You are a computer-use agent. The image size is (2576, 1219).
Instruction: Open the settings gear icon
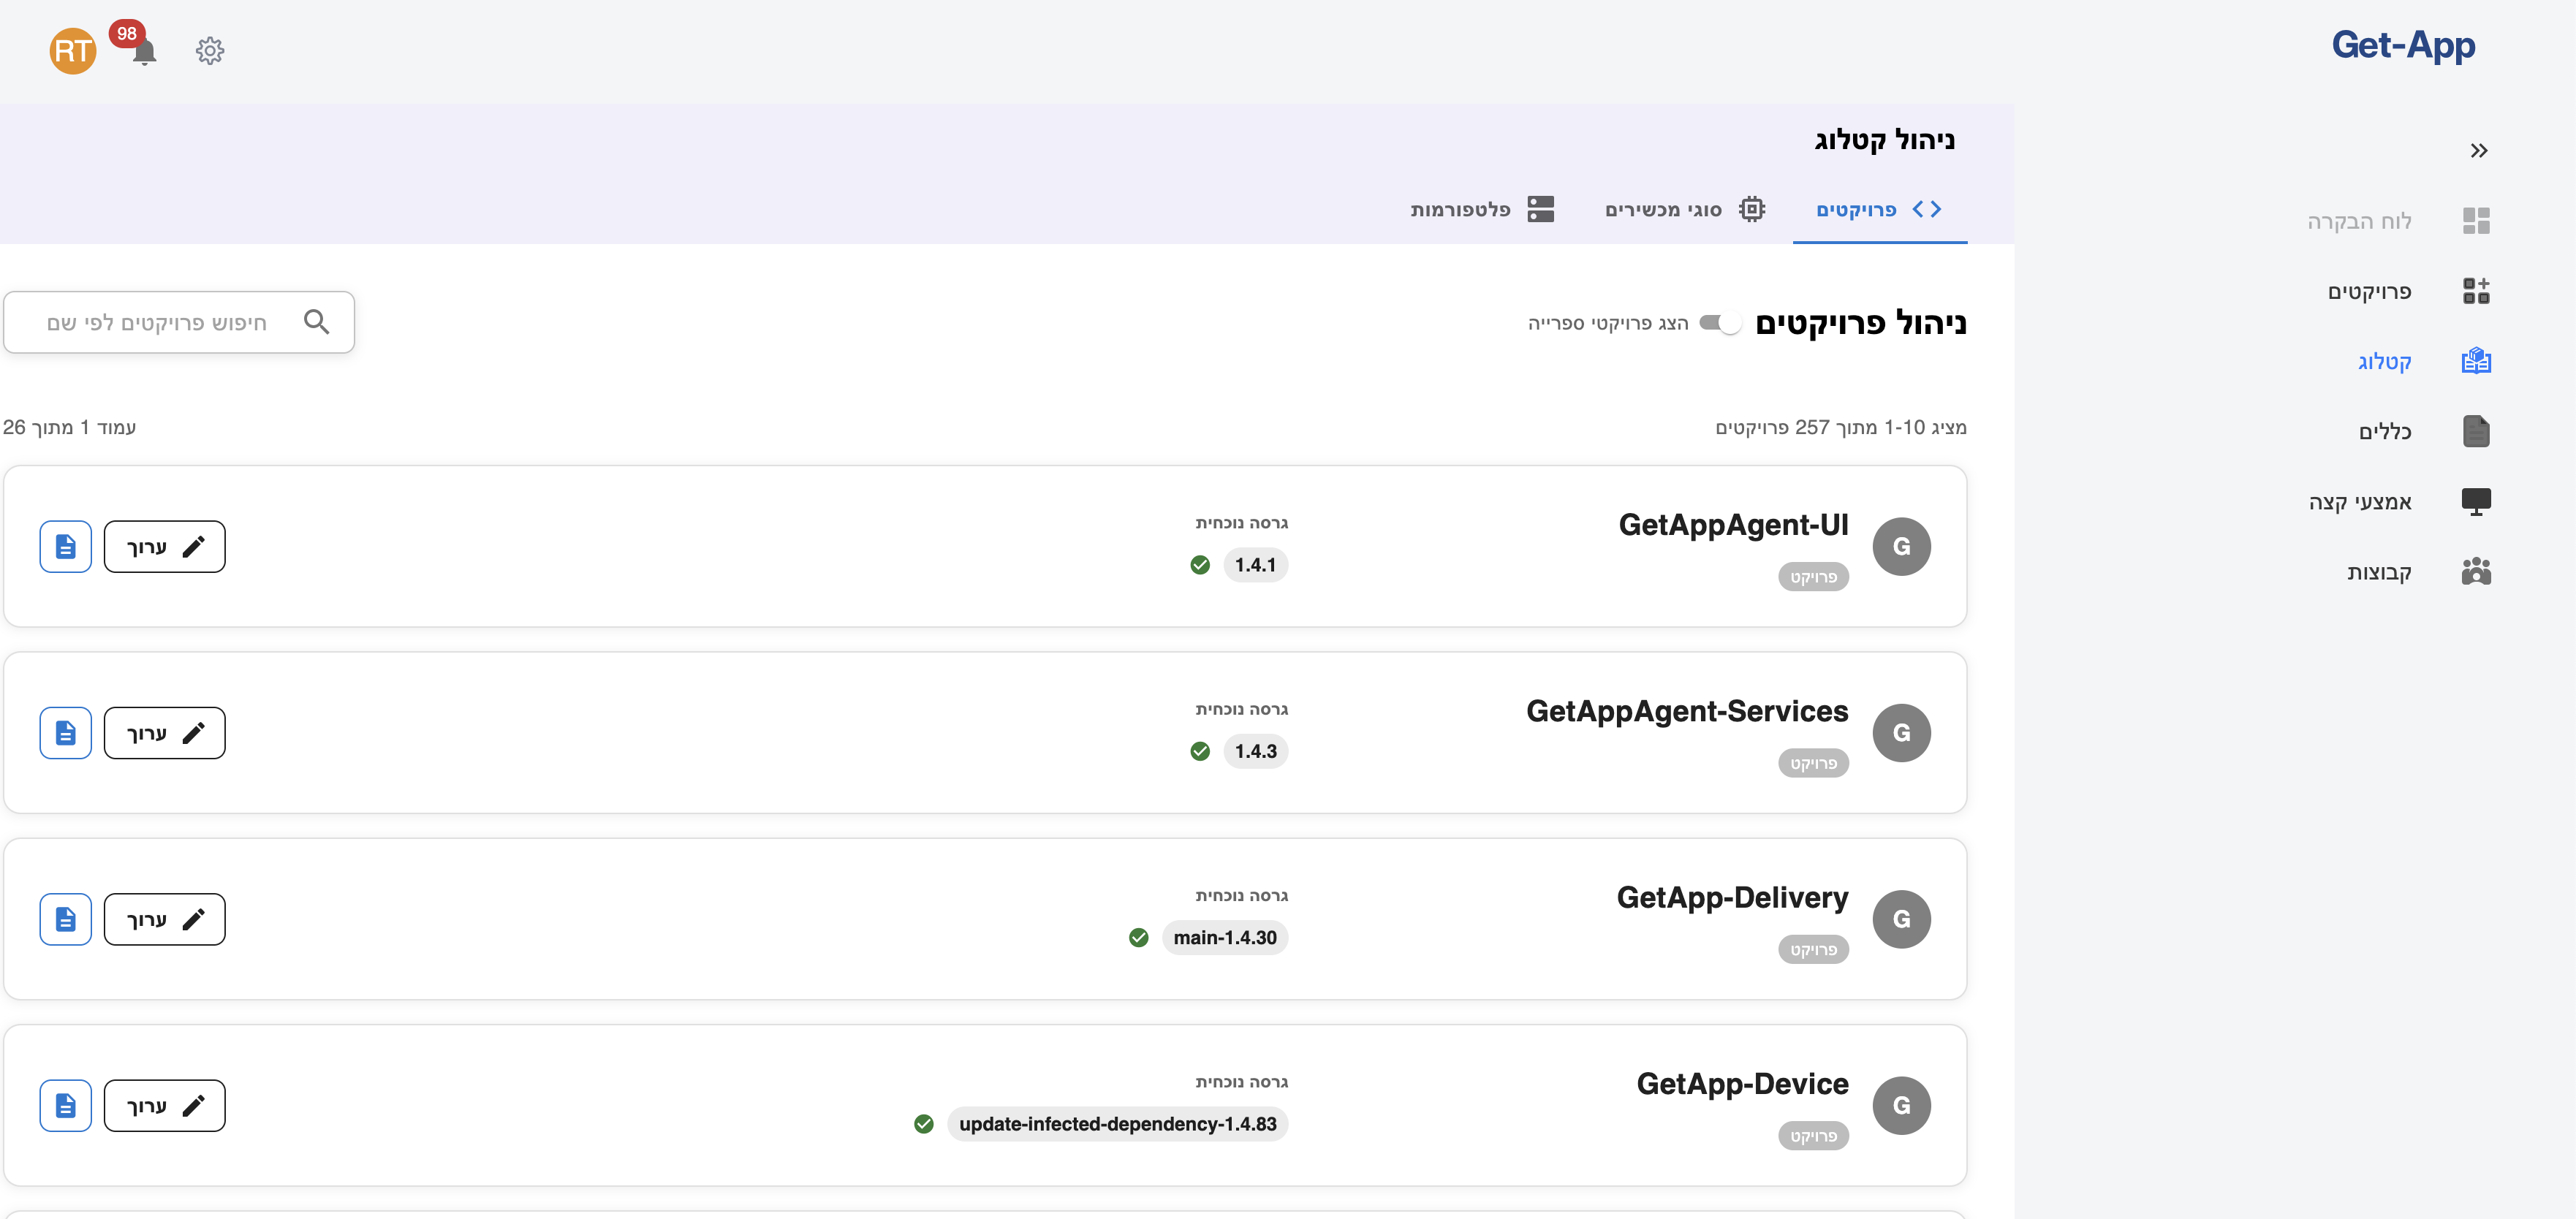[x=210, y=51]
